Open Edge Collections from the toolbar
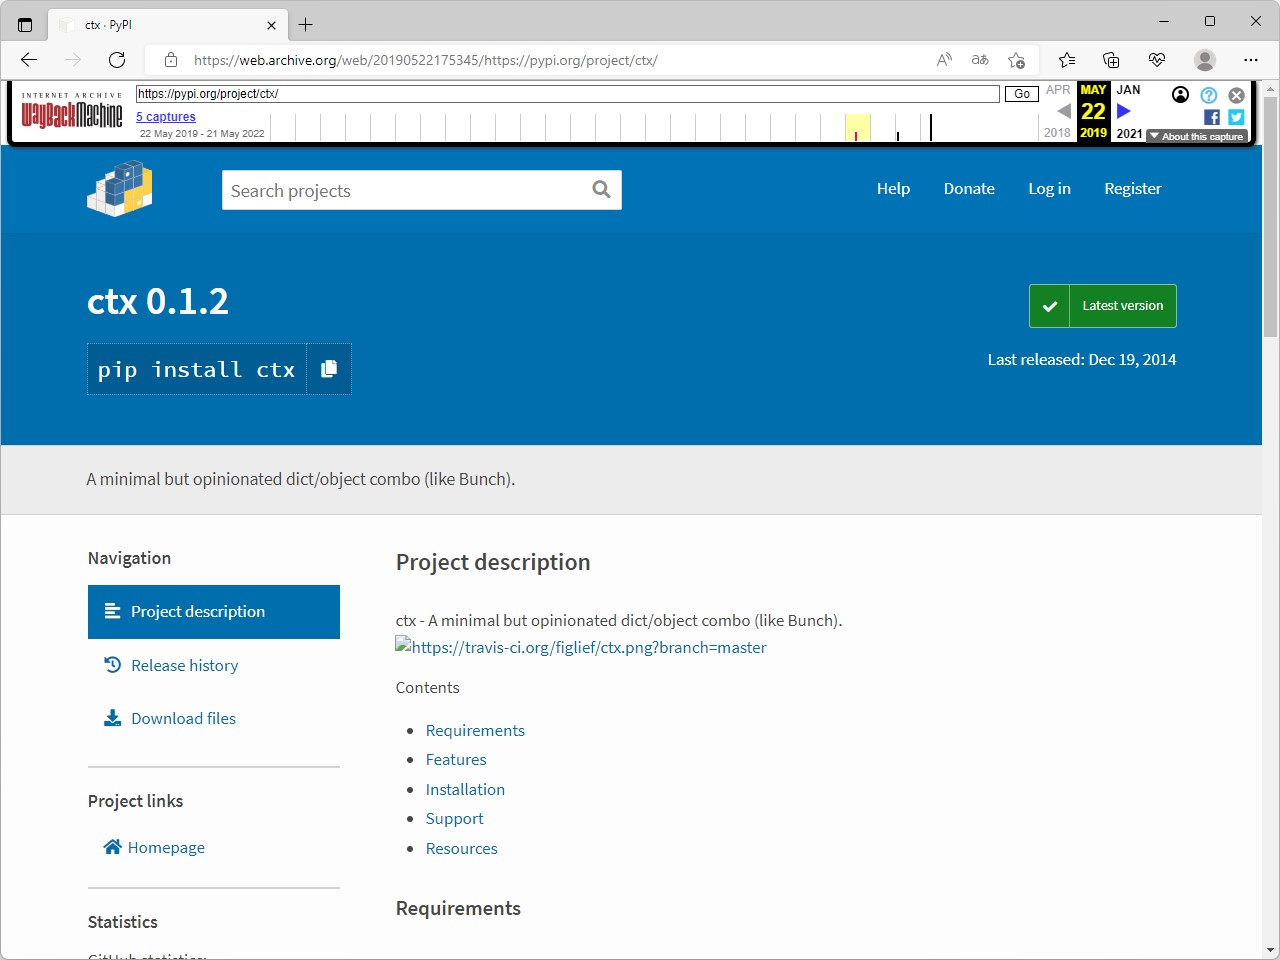 coord(1112,60)
